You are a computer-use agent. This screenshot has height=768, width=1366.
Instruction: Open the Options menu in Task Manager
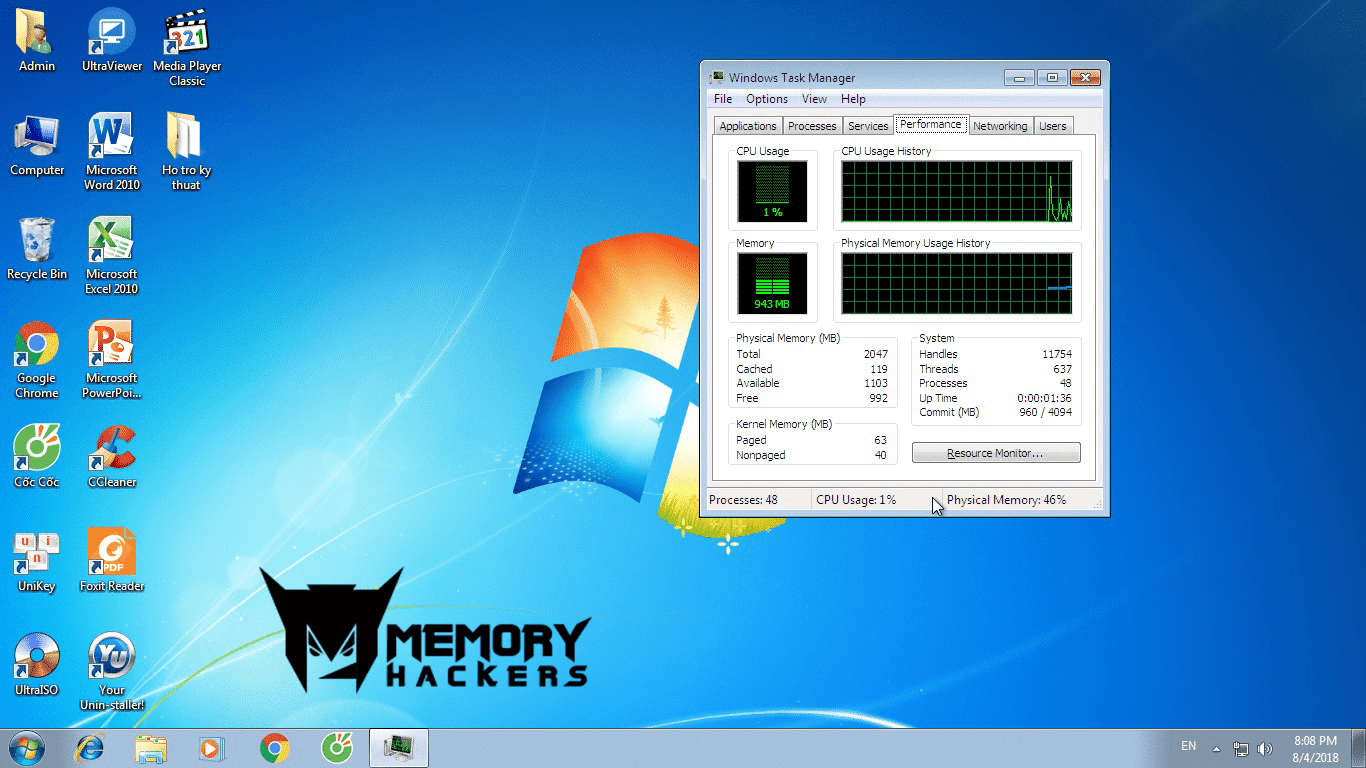(767, 99)
